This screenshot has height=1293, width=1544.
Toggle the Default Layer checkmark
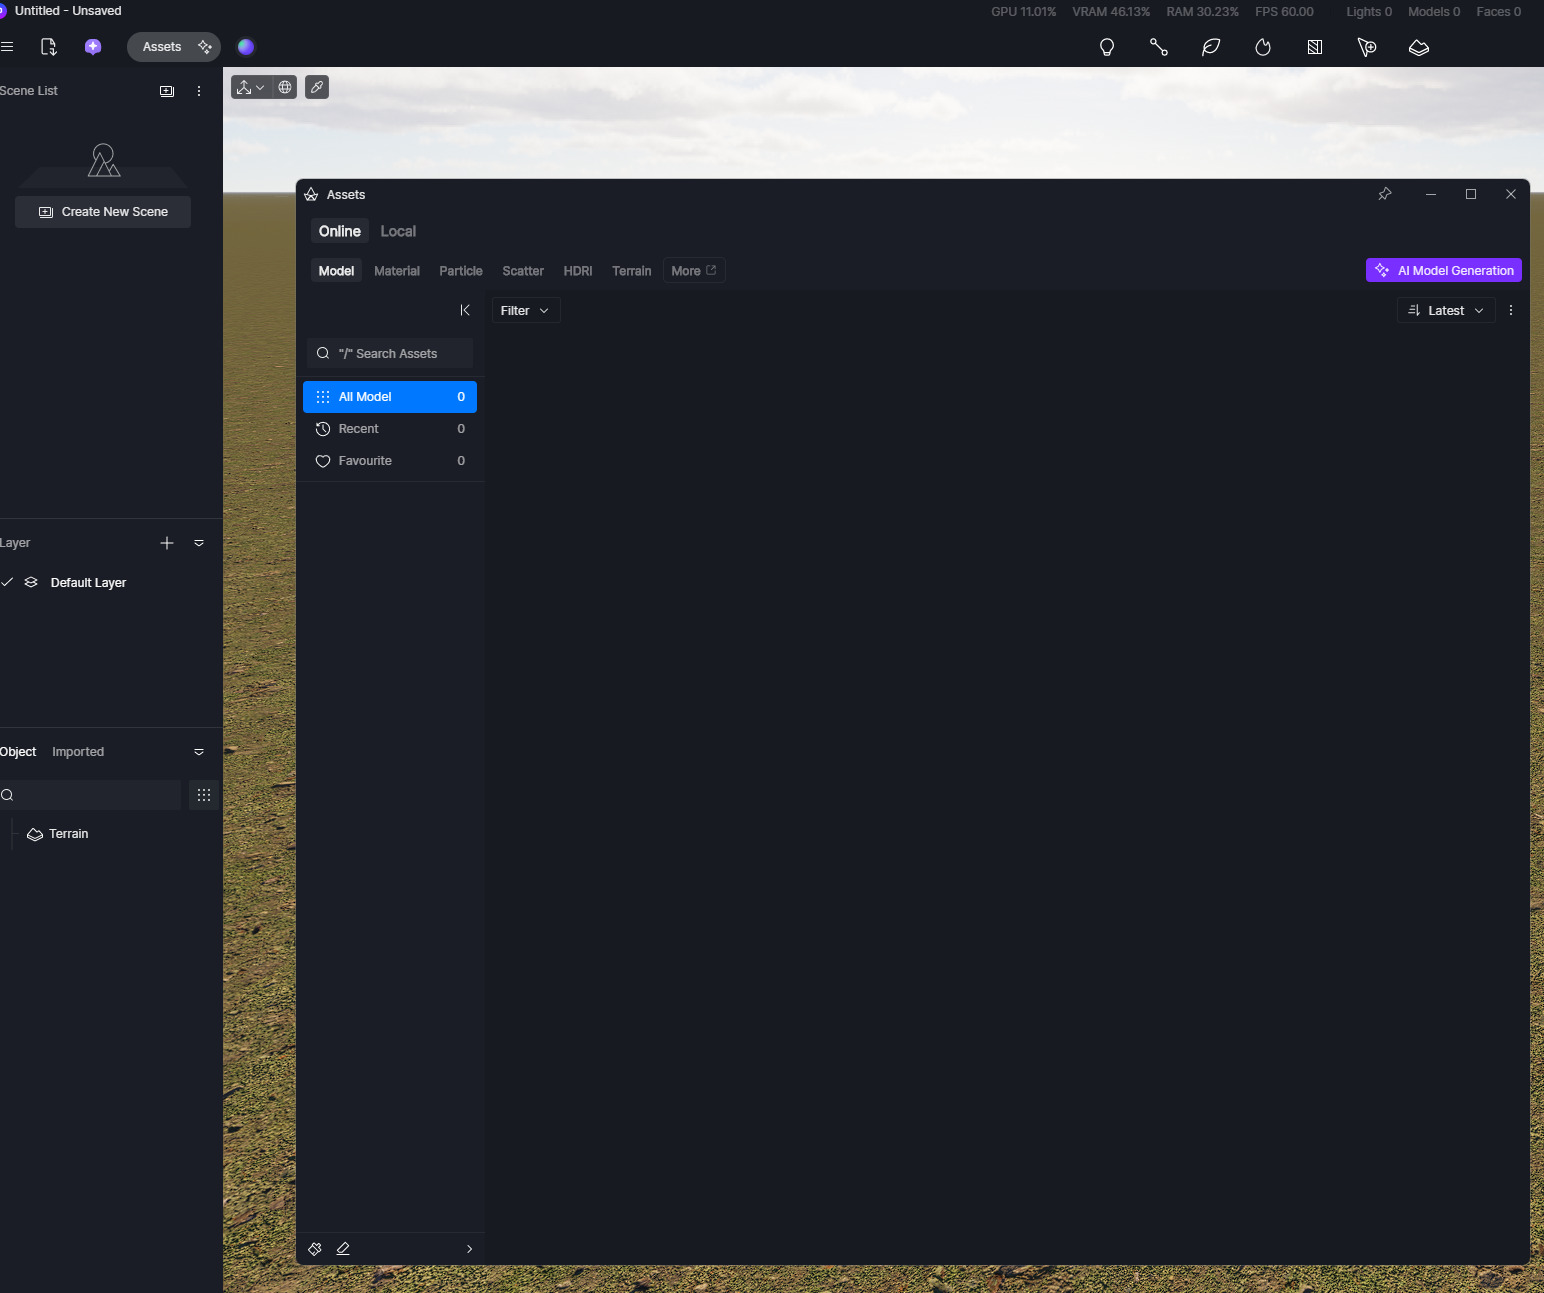point(8,582)
